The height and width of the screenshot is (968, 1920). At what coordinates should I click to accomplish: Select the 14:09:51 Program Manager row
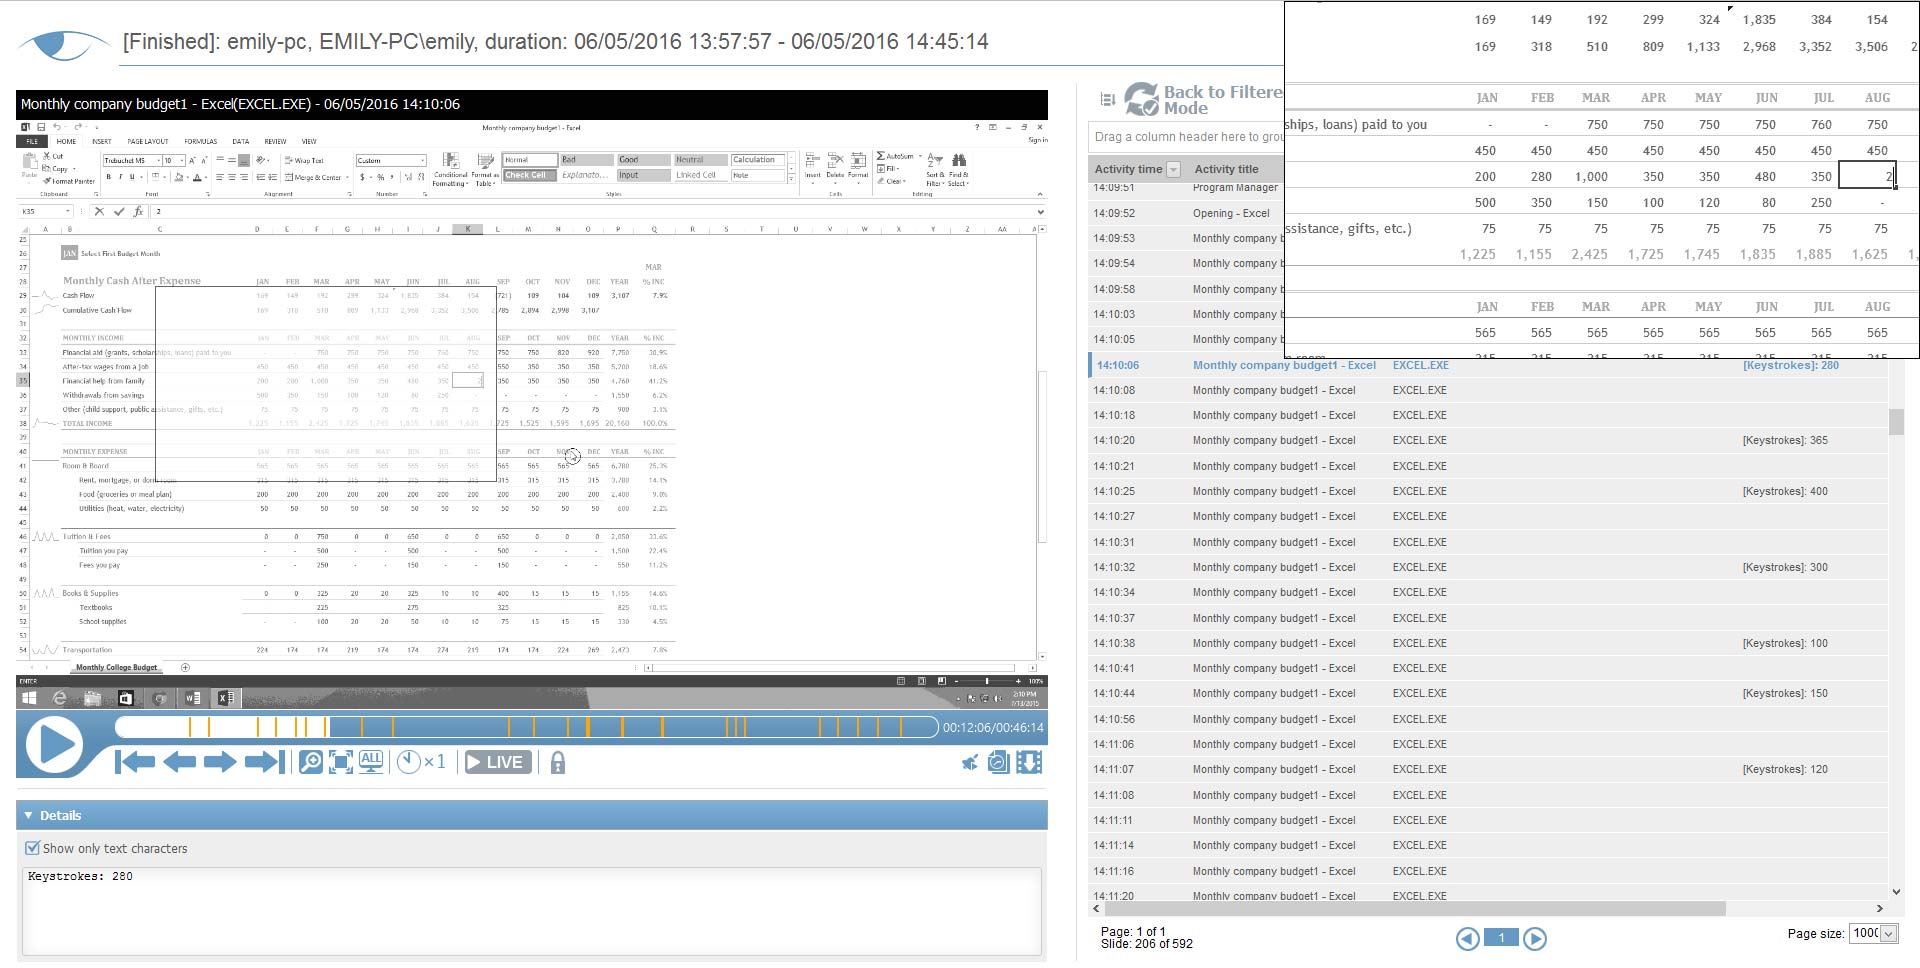click(x=1186, y=188)
